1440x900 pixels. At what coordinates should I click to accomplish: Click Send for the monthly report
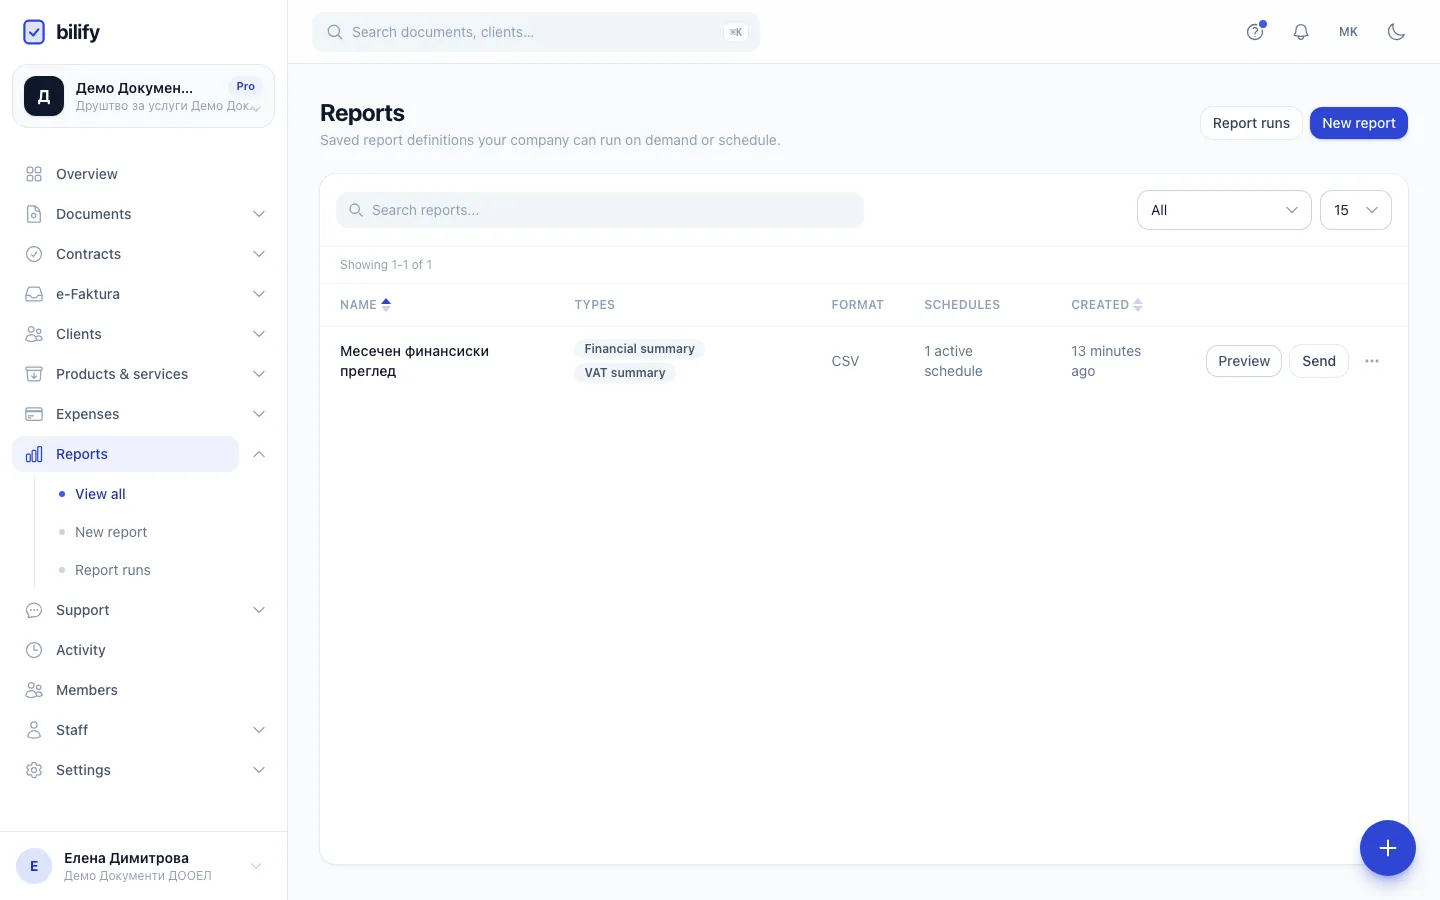coord(1319,361)
